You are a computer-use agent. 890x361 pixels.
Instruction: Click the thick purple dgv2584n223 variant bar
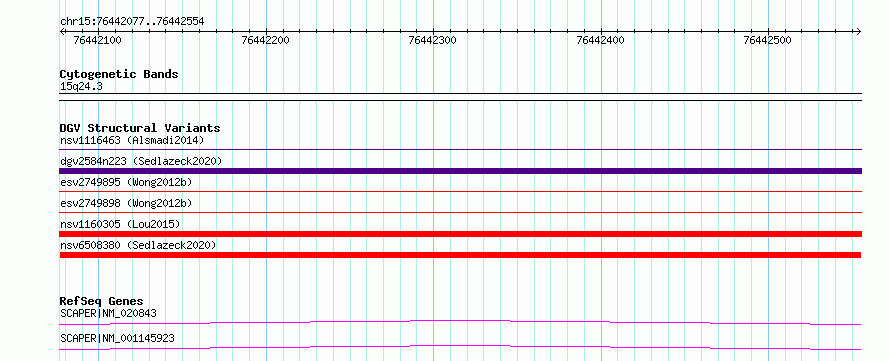[460, 171]
